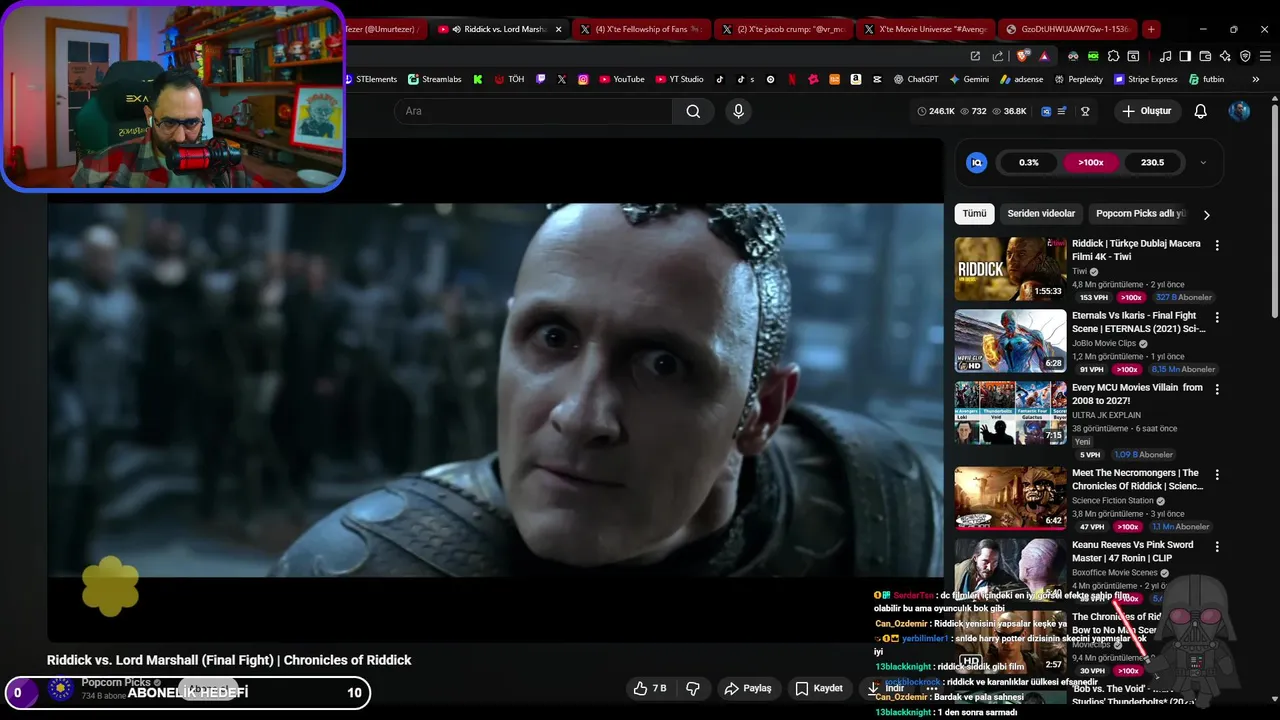The width and height of the screenshot is (1280, 720).
Task: Open the Popcorn Picks channel link
Action: (116, 682)
